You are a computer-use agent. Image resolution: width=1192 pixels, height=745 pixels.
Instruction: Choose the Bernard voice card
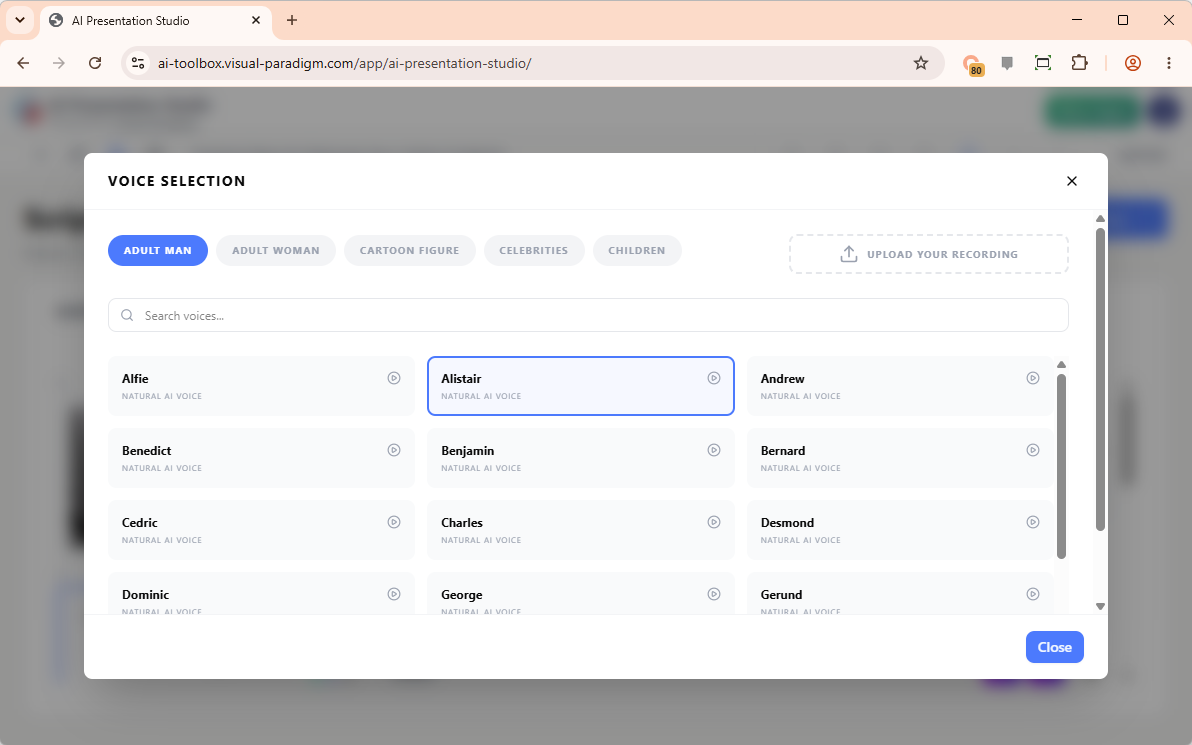900,458
